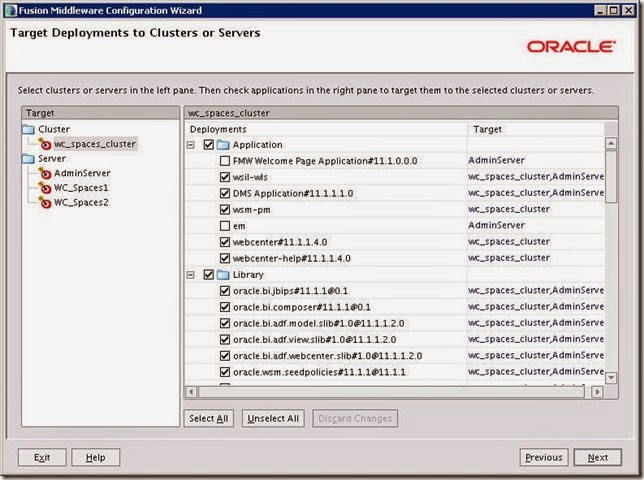Click 'DMS Application#11.1.1.1.0' deployment name
The height and width of the screenshot is (480, 644).
tap(293, 193)
